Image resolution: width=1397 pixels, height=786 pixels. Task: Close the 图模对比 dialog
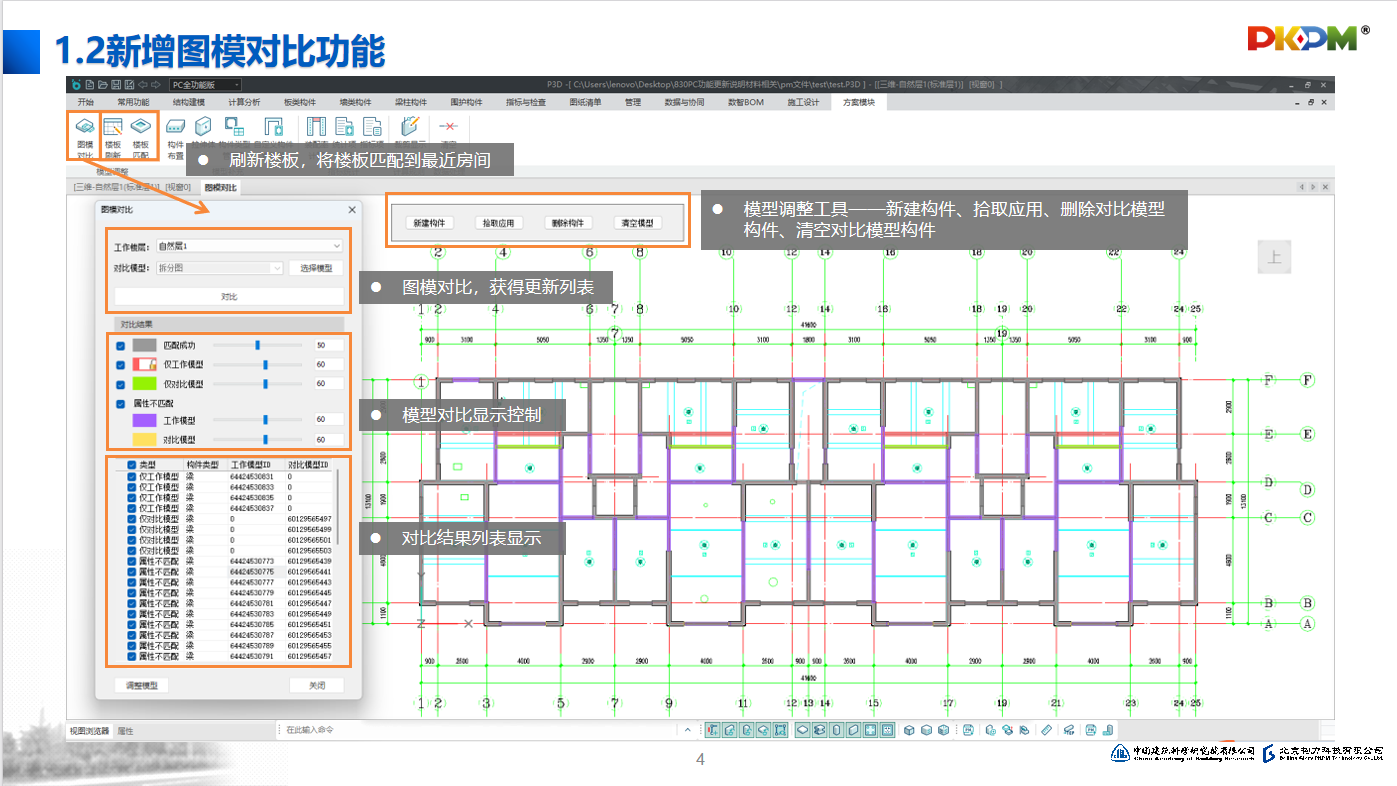point(351,210)
